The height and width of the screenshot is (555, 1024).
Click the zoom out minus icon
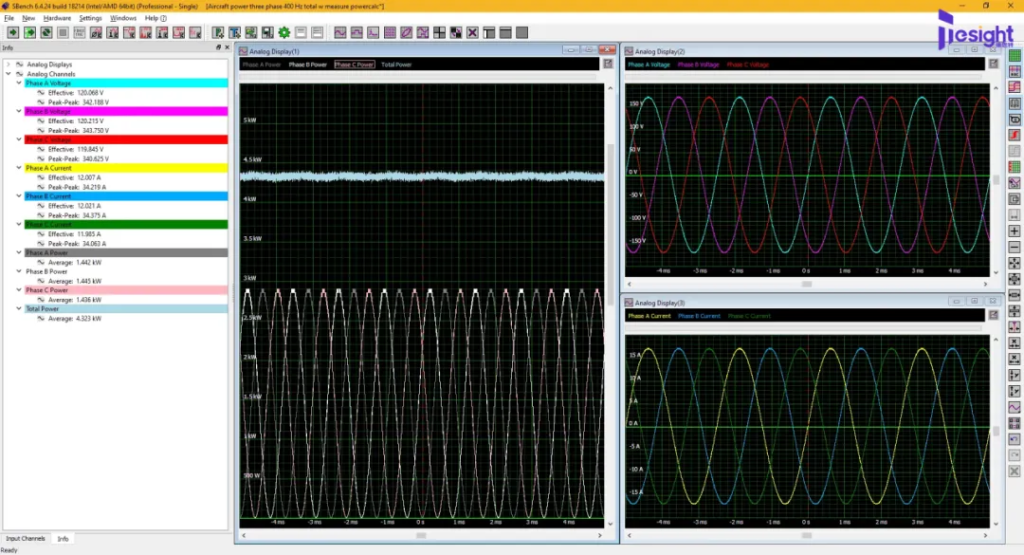(1014, 247)
